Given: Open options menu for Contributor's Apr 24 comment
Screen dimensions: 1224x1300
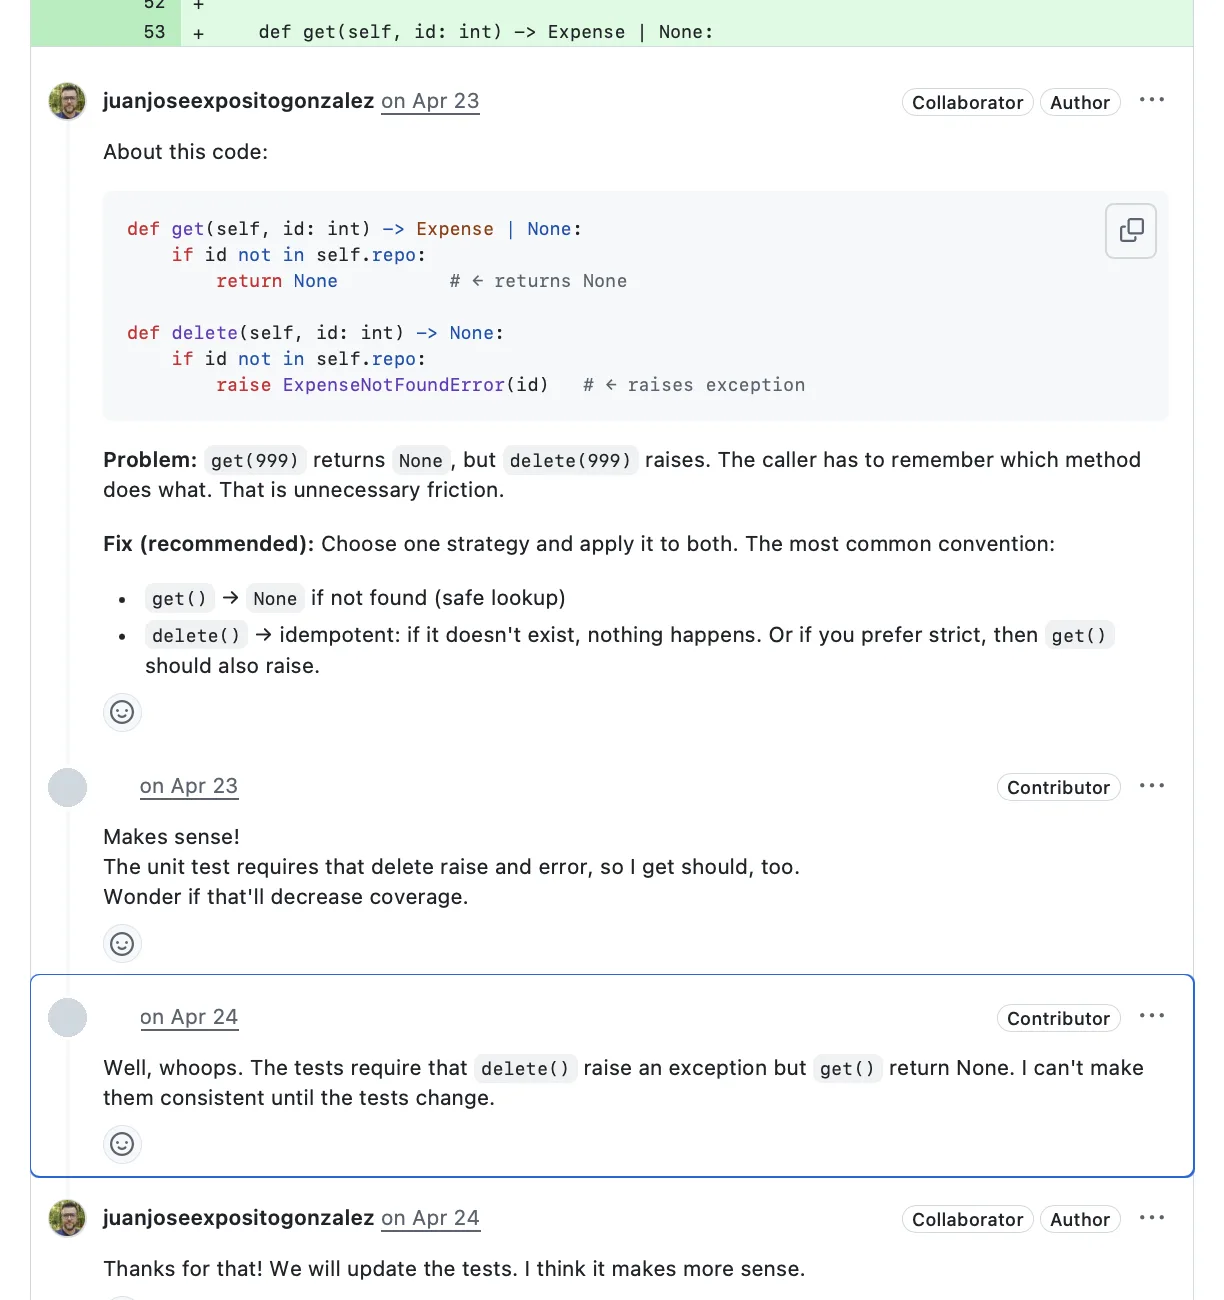Looking at the screenshot, I should coord(1152,1016).
